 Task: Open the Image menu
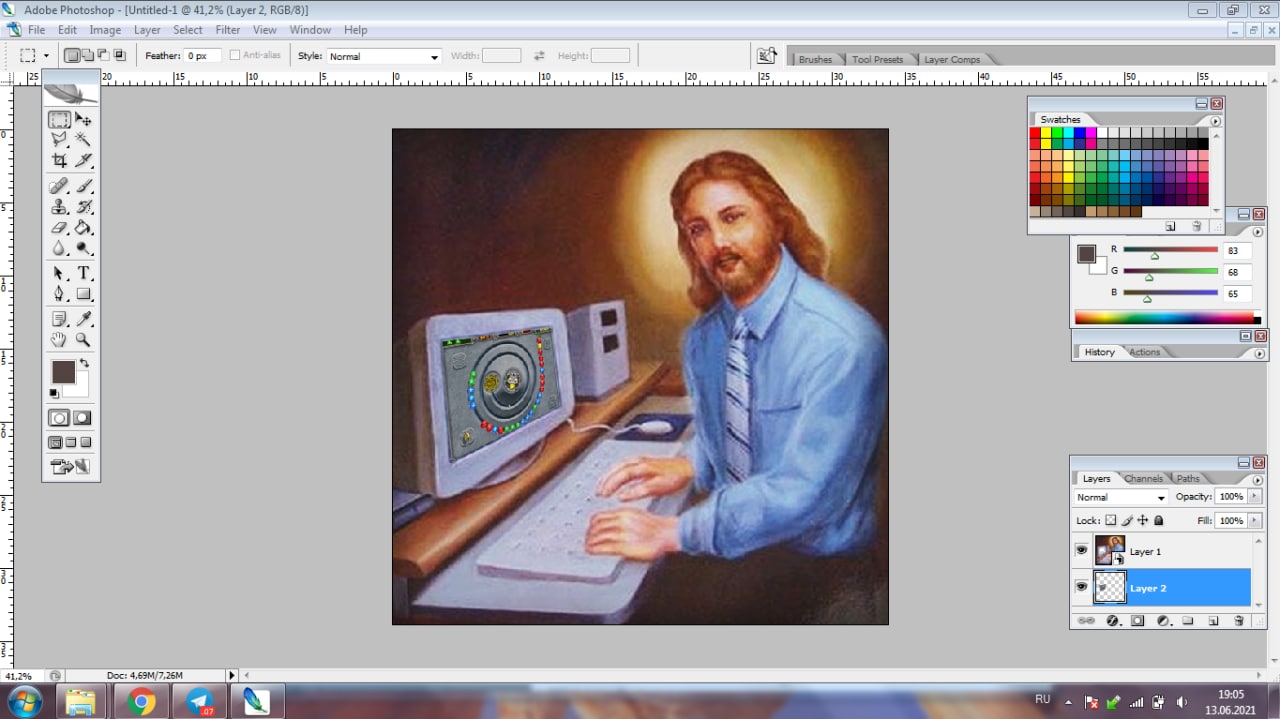[105, 30]
